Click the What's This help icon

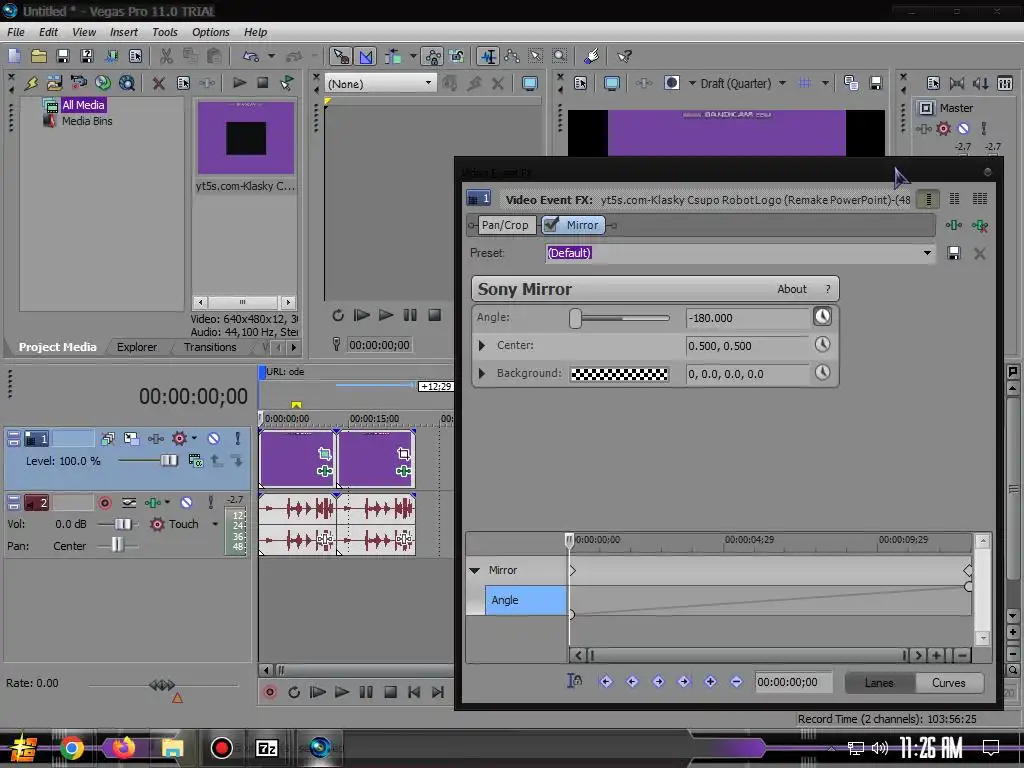(x=624, y=56)
